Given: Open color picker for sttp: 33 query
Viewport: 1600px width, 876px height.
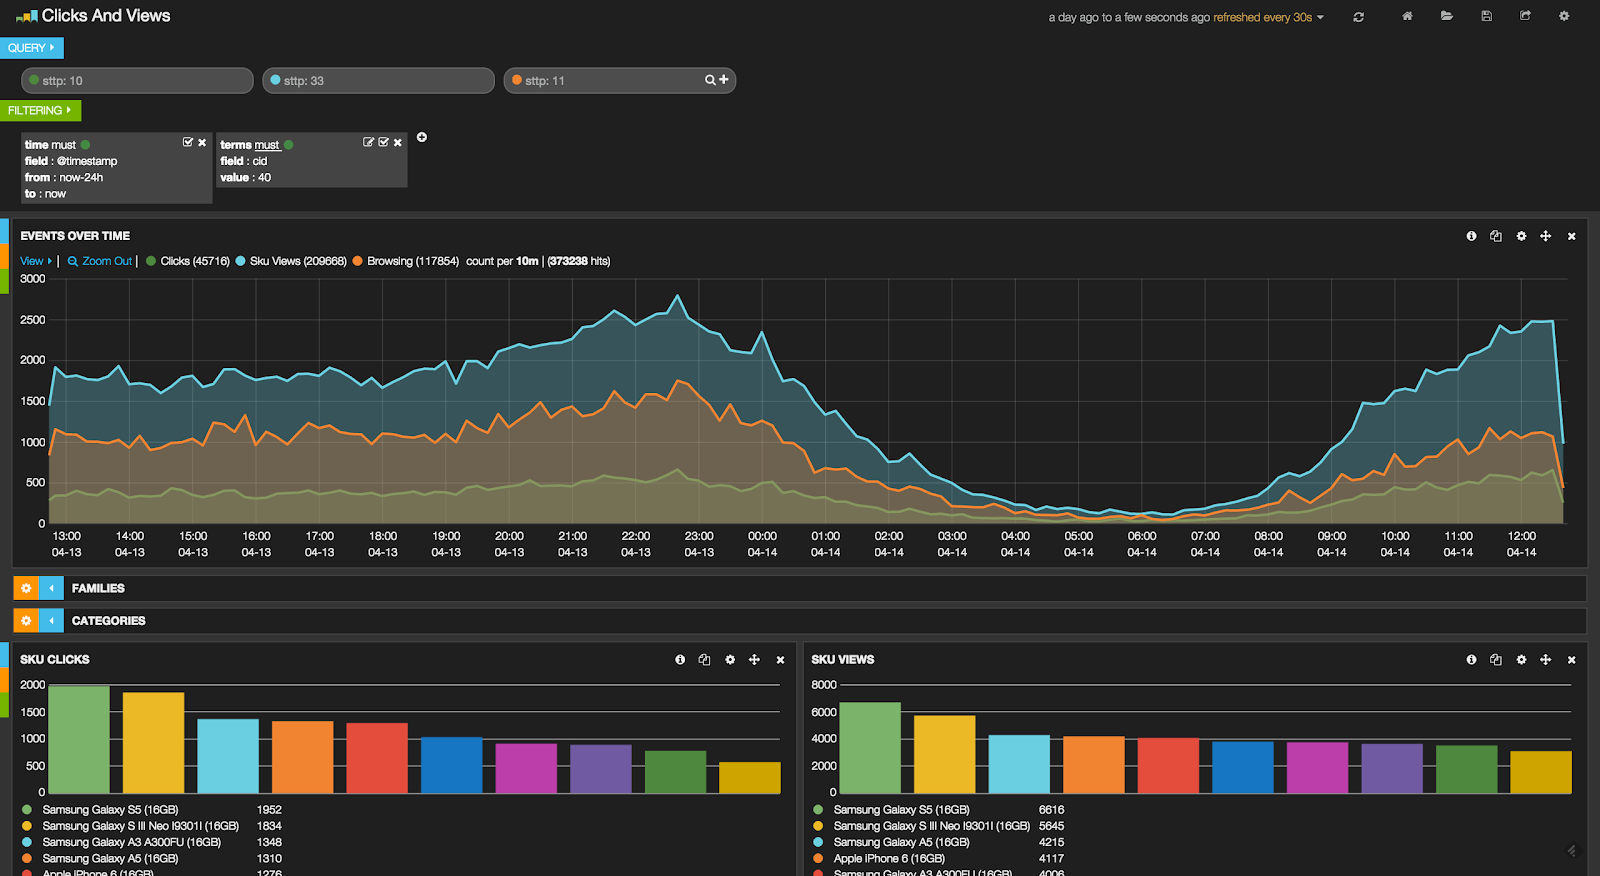Looking at the screenshot, I should click(275, 80).
